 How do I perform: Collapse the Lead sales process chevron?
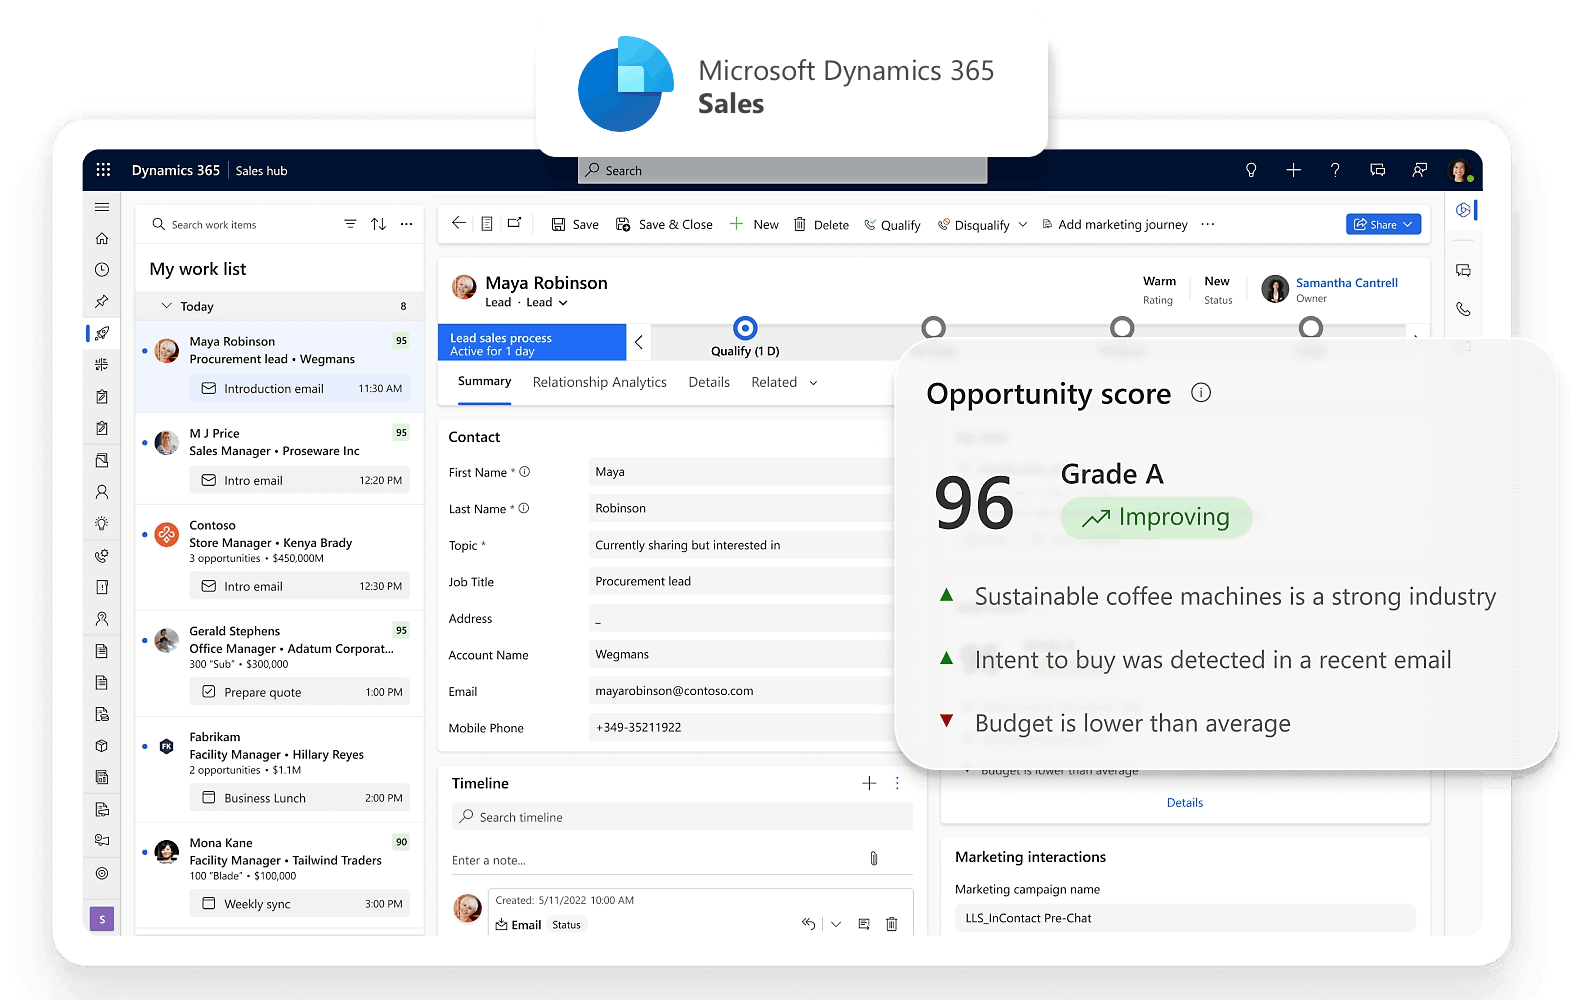pyautogui.click(x=639, y=342)
